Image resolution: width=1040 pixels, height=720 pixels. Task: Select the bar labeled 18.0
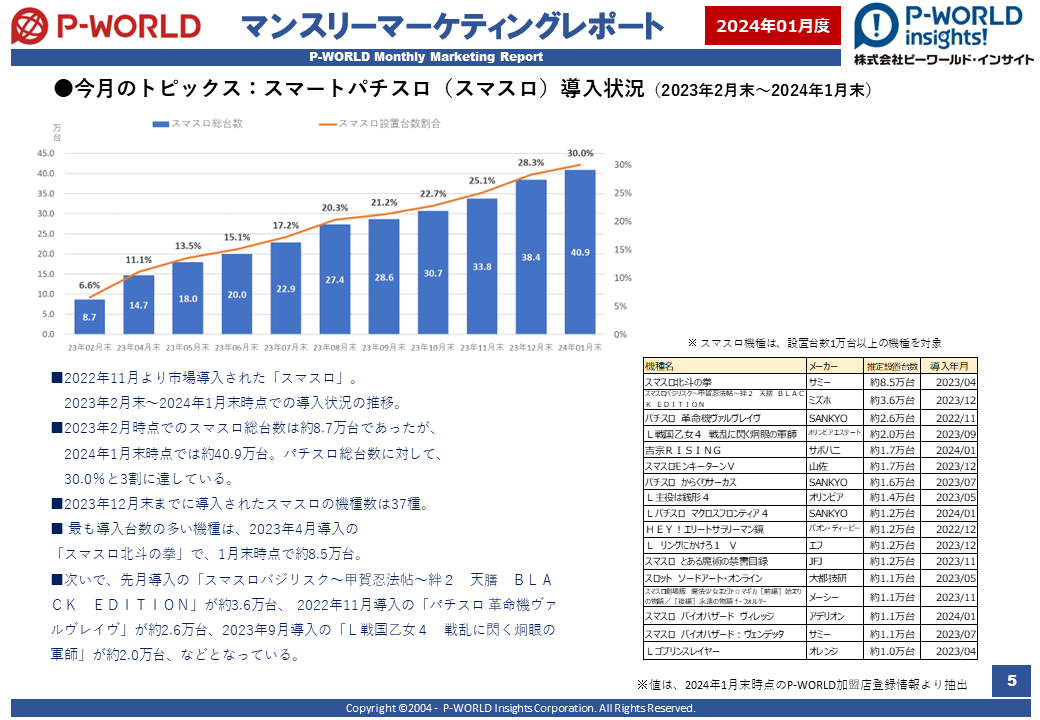tap(188, 298)
